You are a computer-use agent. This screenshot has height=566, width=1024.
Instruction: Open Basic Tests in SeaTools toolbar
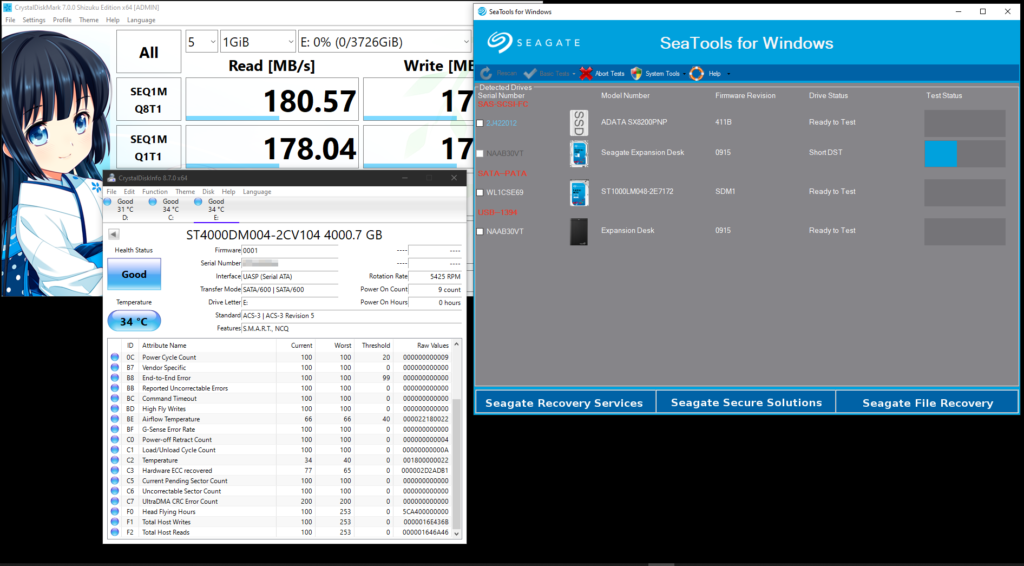[x=549, y=74]
